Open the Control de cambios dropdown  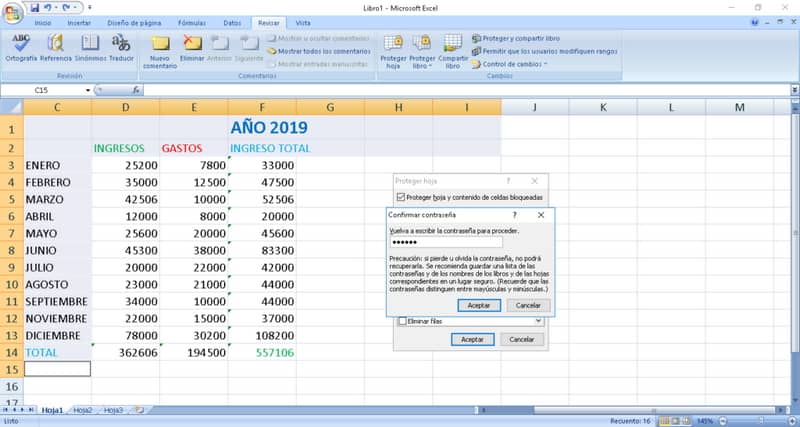pyautogui.click(x=509, y=64)
